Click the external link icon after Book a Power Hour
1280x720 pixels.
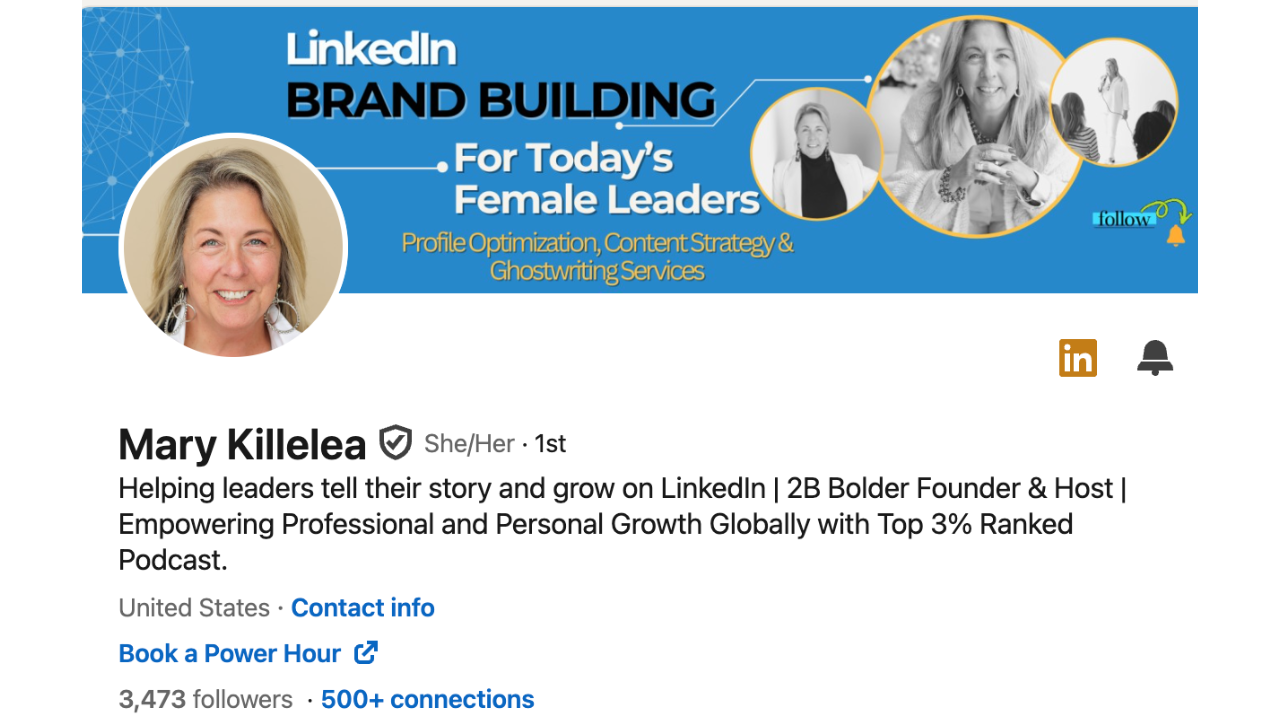tap(366, 653)
